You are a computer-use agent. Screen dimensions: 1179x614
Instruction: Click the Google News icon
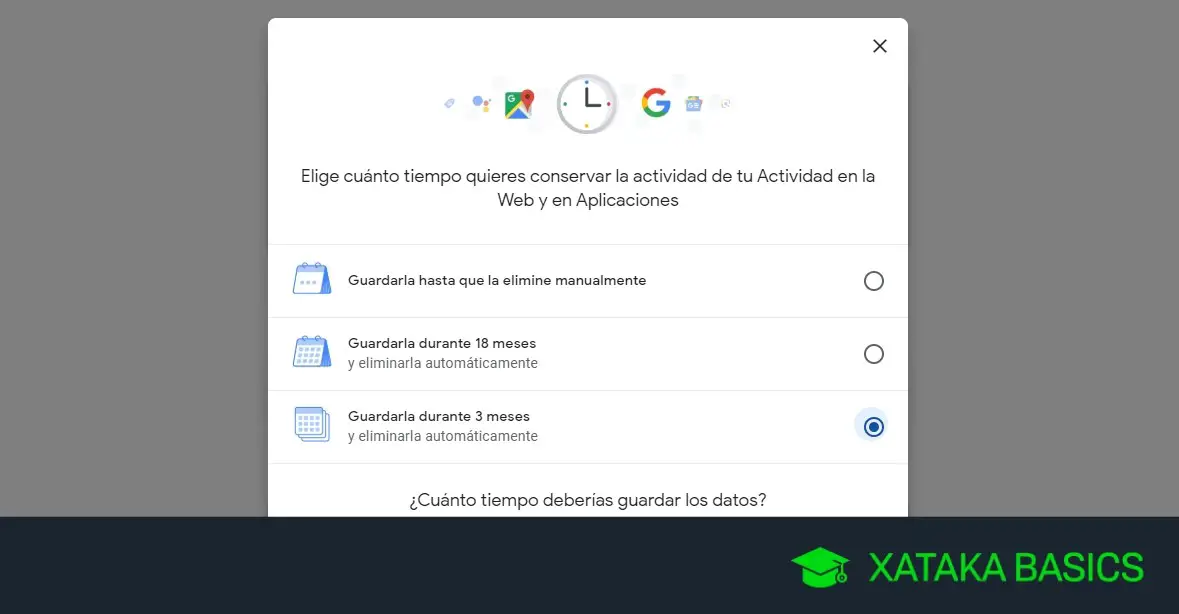[693, 104]
